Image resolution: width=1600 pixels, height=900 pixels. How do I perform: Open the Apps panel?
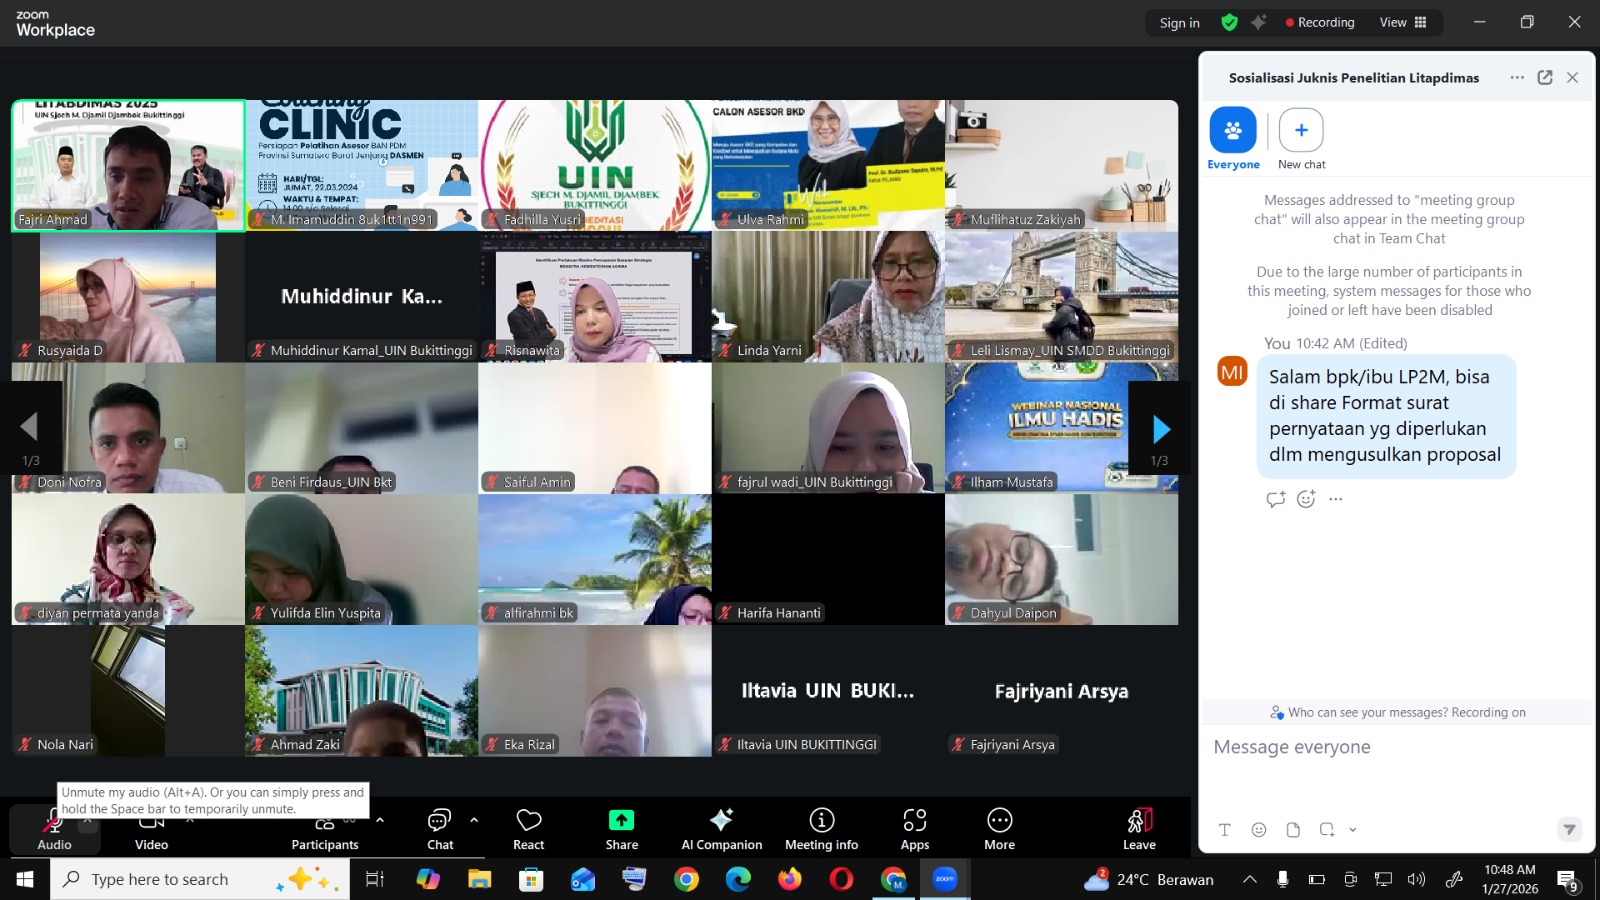[914, 829]
